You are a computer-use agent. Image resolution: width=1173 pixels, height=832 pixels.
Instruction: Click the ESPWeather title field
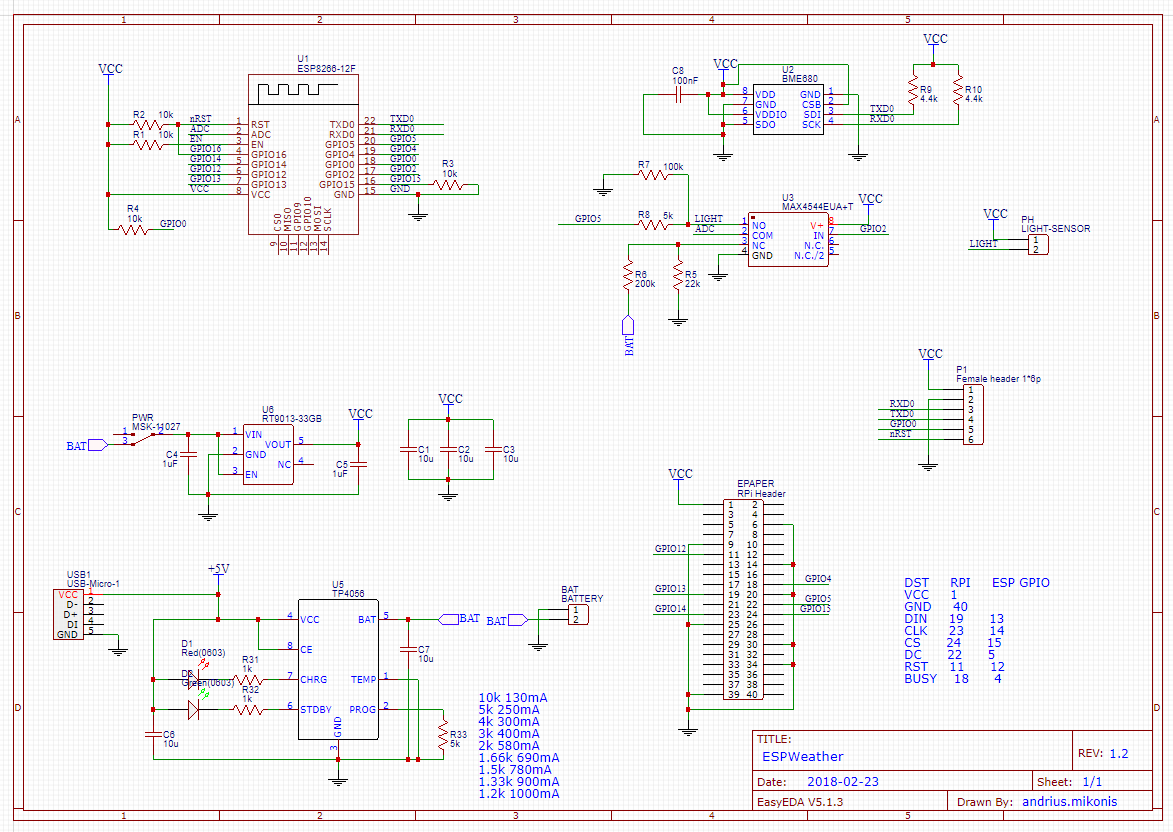pyautogui.click(x=803, y=756)
